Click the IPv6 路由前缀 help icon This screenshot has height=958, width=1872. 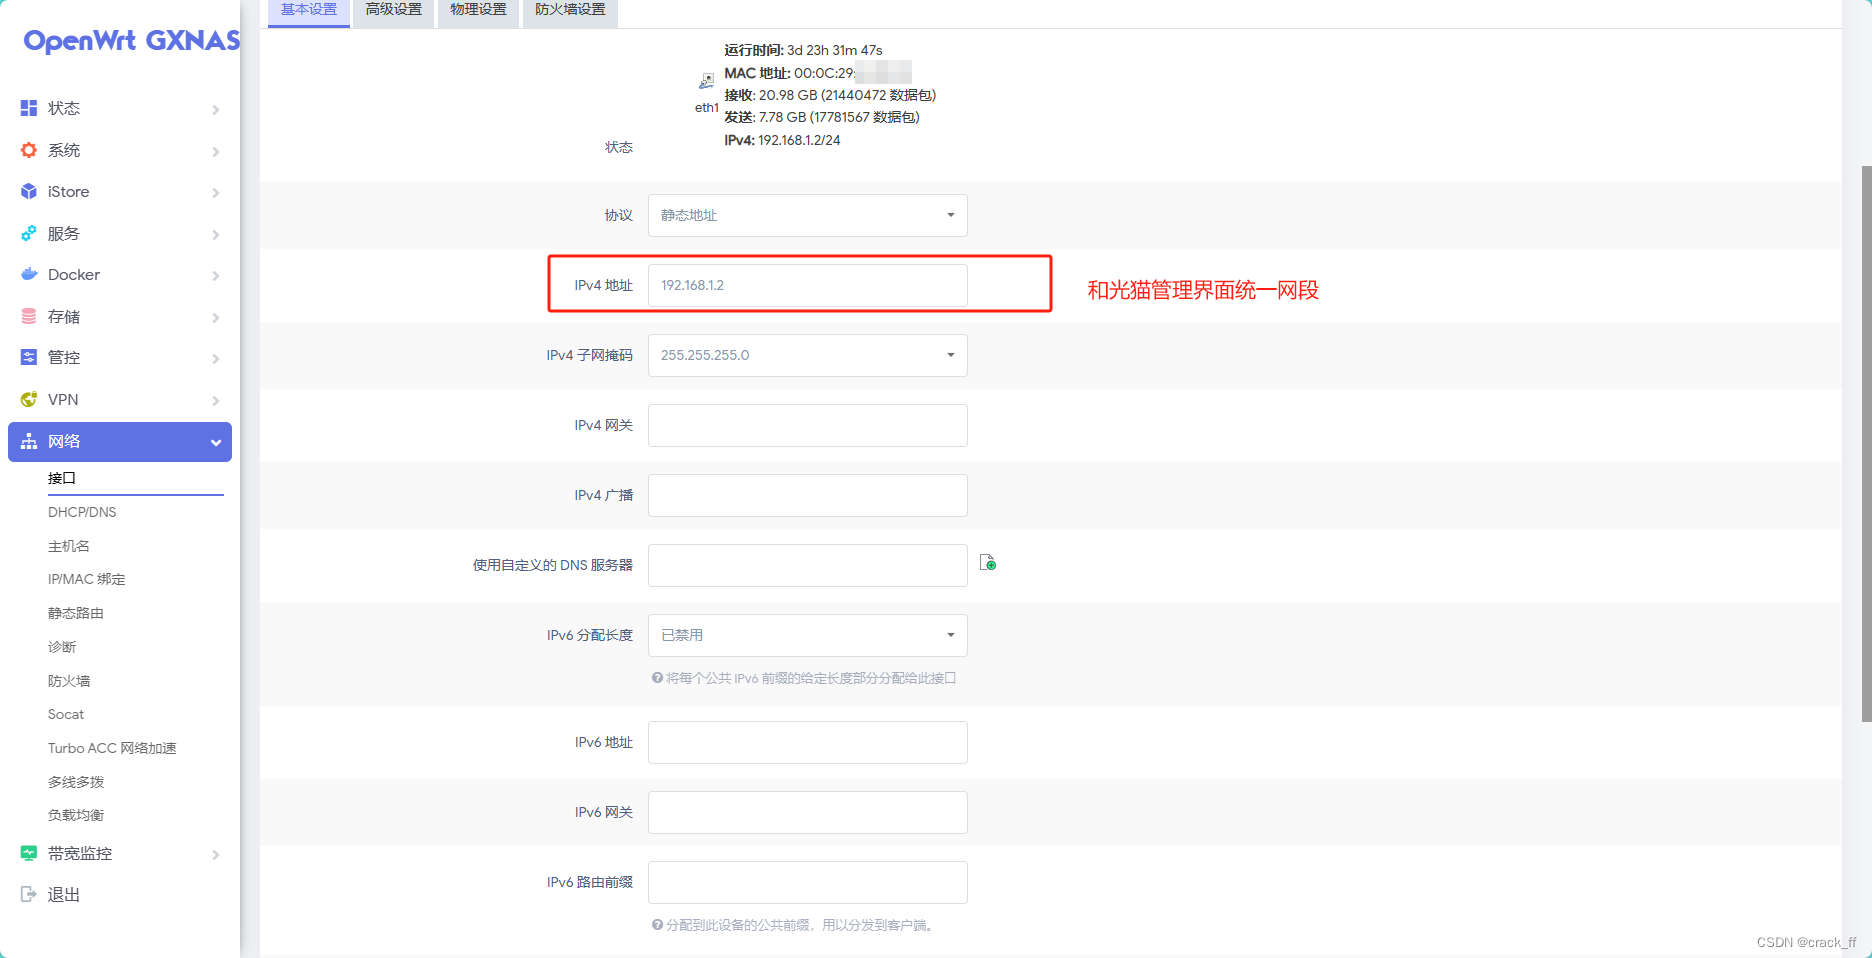pyautogui.click(x=657, y=925)
